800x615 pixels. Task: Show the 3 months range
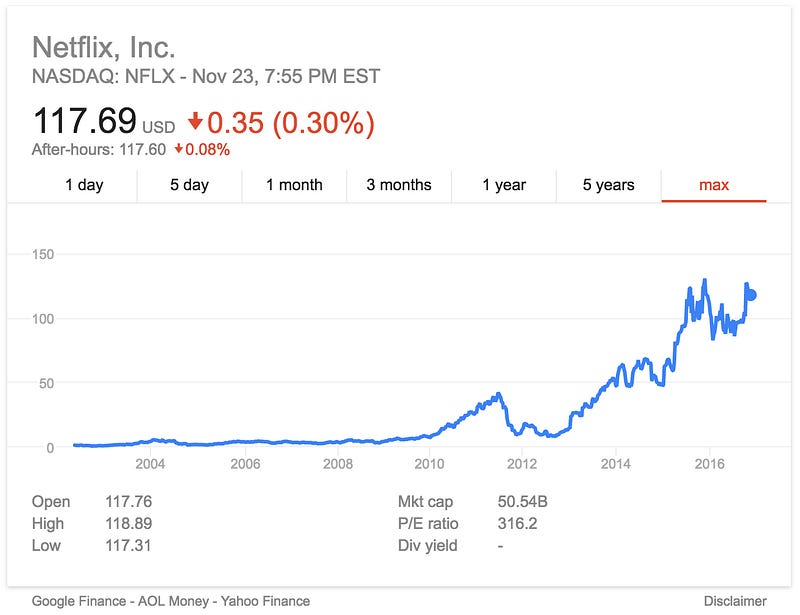tap(399, 185)
